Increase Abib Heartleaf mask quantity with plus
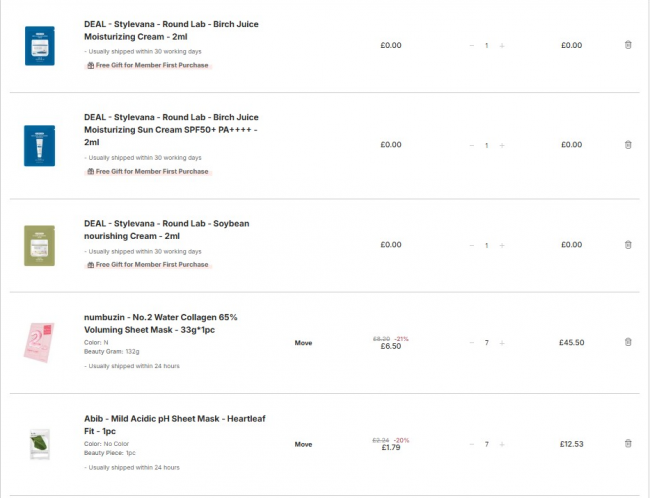Screen dimensions: 650x498 coord(502,444)
